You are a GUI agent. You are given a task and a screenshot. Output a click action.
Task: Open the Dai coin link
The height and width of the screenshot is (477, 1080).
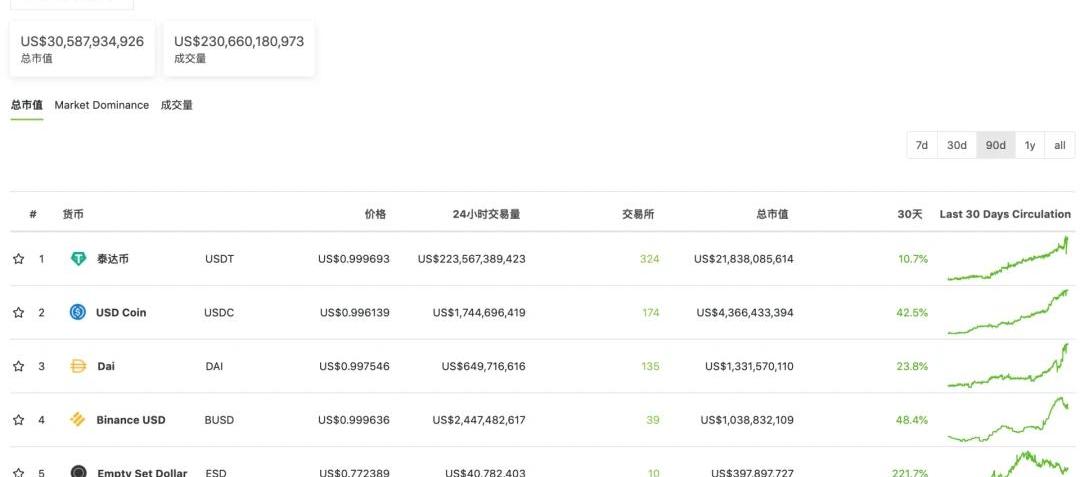[x=106, y=366]
